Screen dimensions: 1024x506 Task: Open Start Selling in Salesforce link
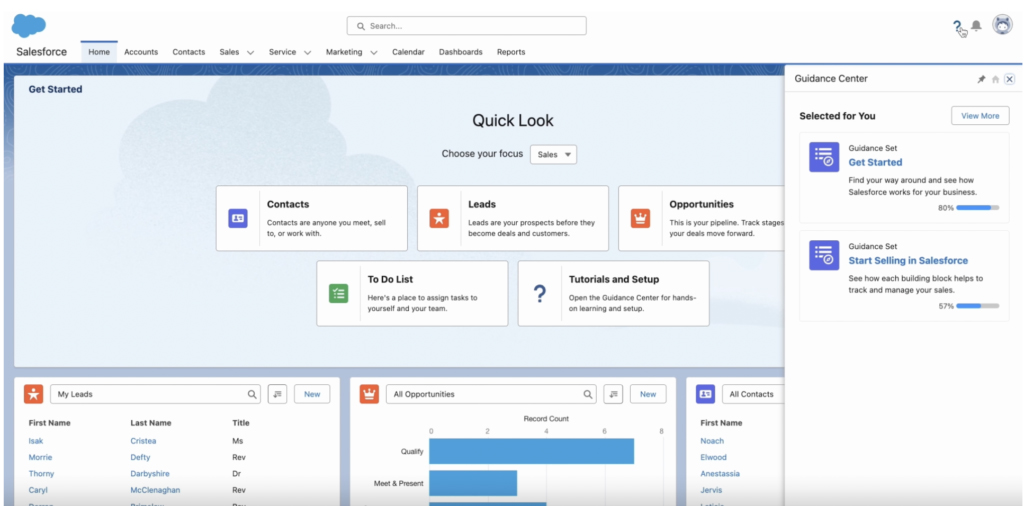coord(908,261)
